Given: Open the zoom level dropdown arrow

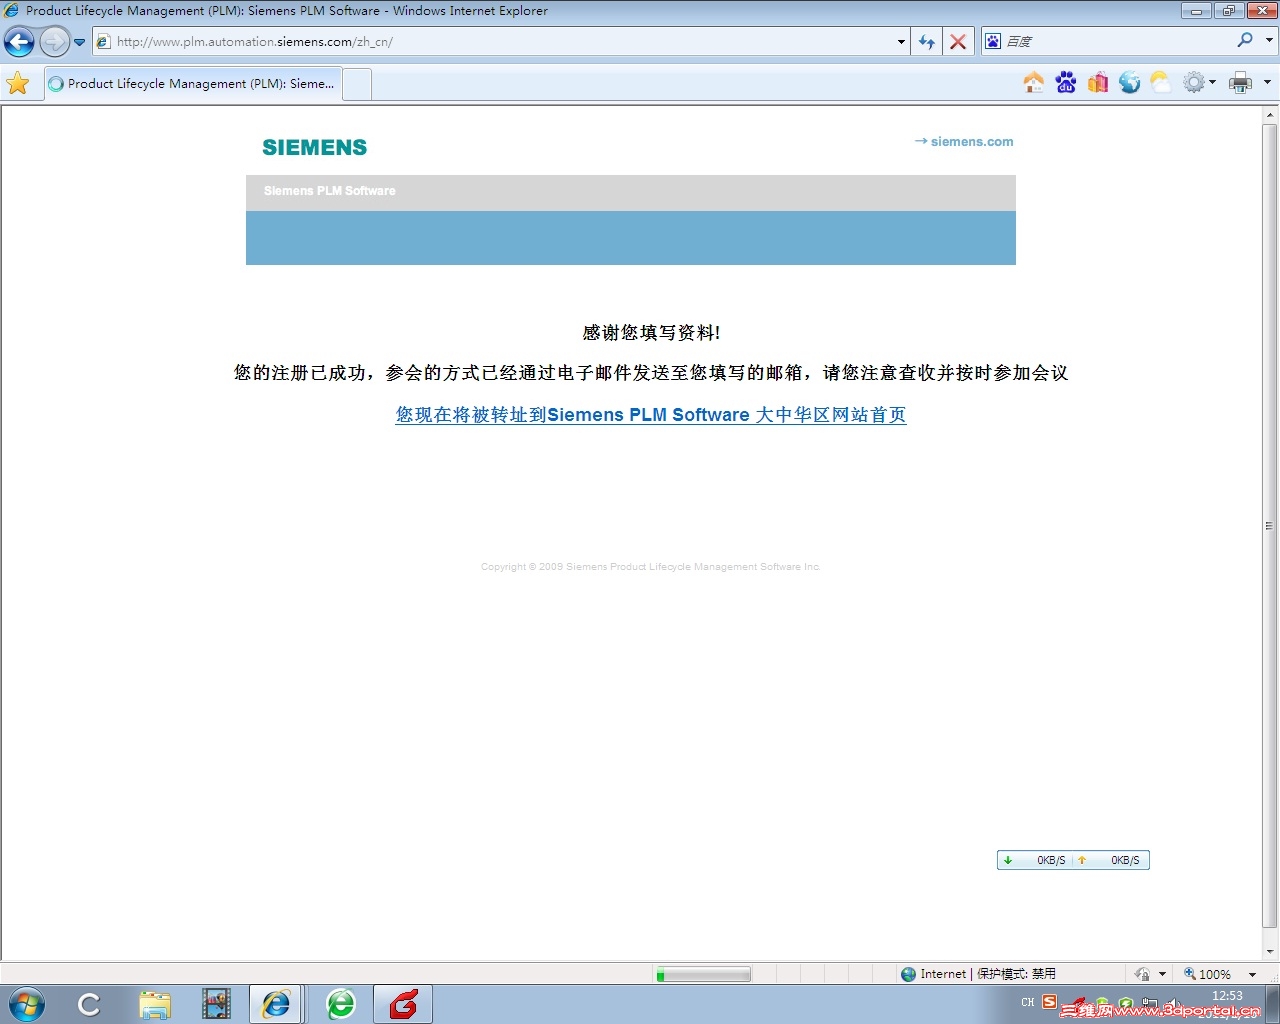Looking at the screenshot, I should (1252, 974).
